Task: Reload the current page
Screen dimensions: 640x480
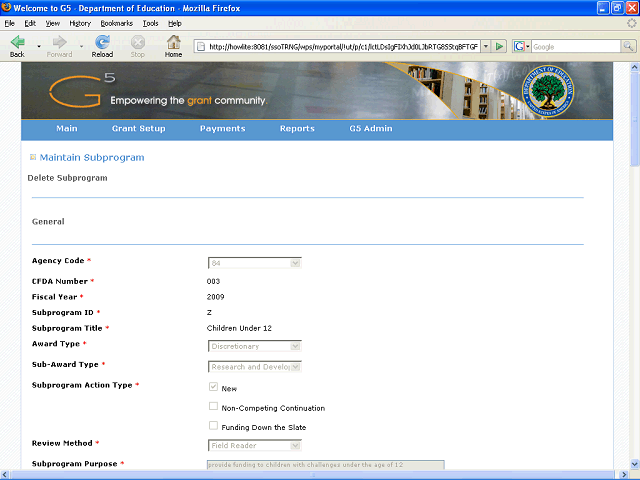Action: click(102, 42)
